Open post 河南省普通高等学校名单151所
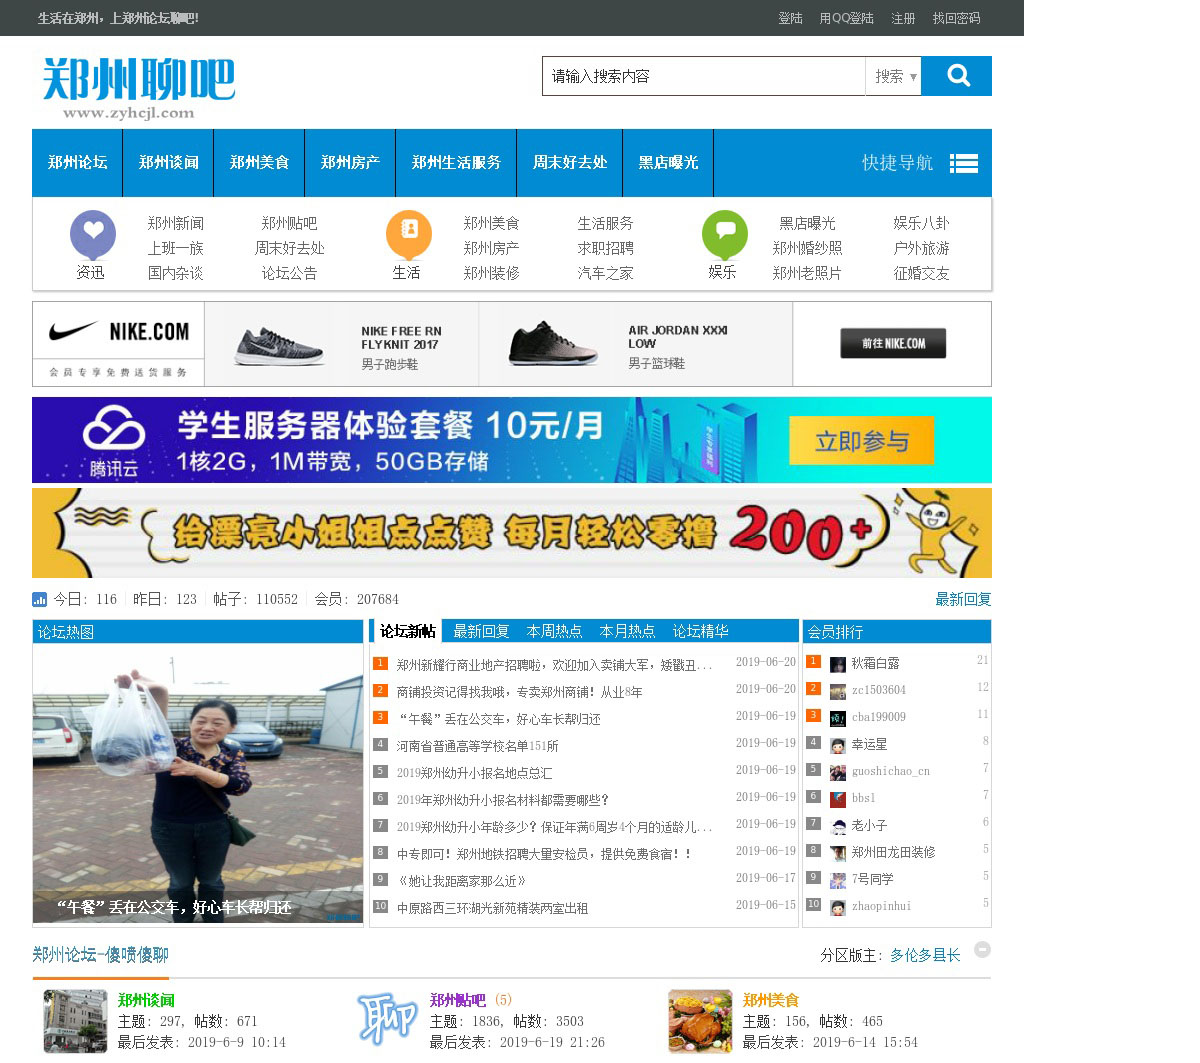 tap(477, 746)
